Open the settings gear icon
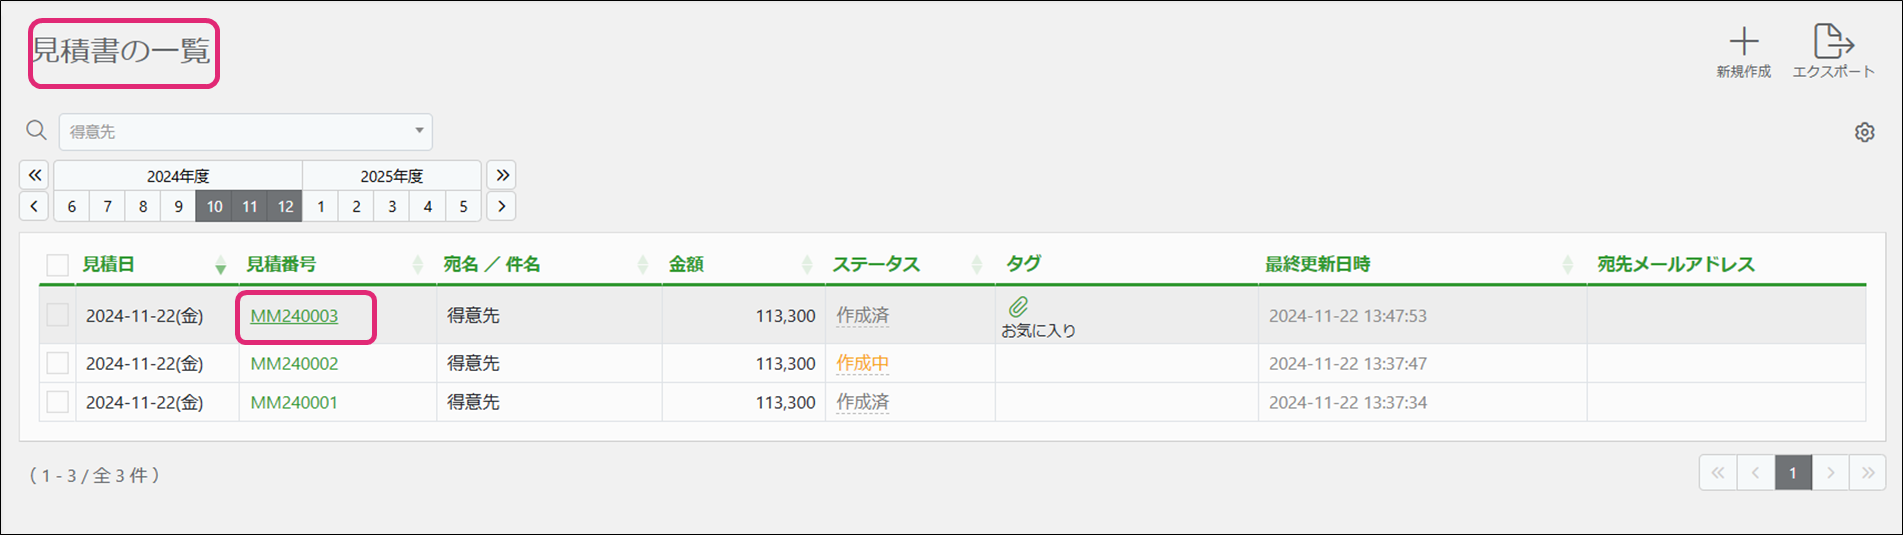The width and height of the screenshot is (1903, 535). pos(1864,132)
